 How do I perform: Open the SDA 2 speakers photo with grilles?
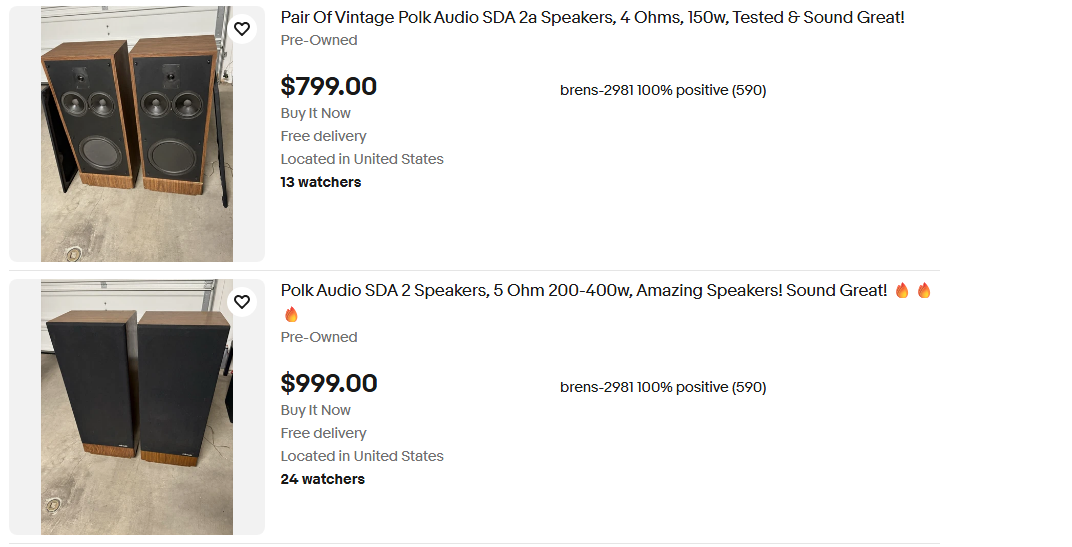(137, 407)
